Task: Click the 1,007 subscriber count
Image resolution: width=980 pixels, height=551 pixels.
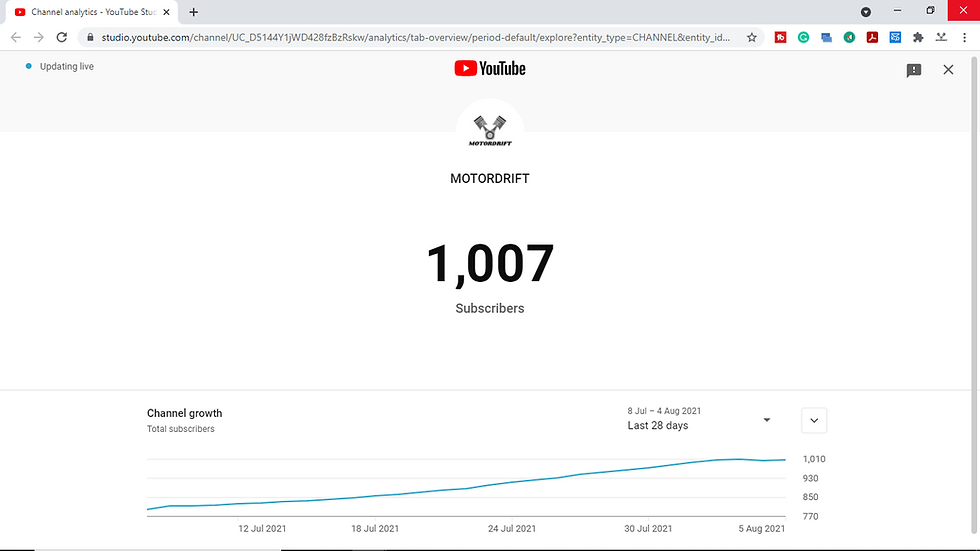Action: 490,264
